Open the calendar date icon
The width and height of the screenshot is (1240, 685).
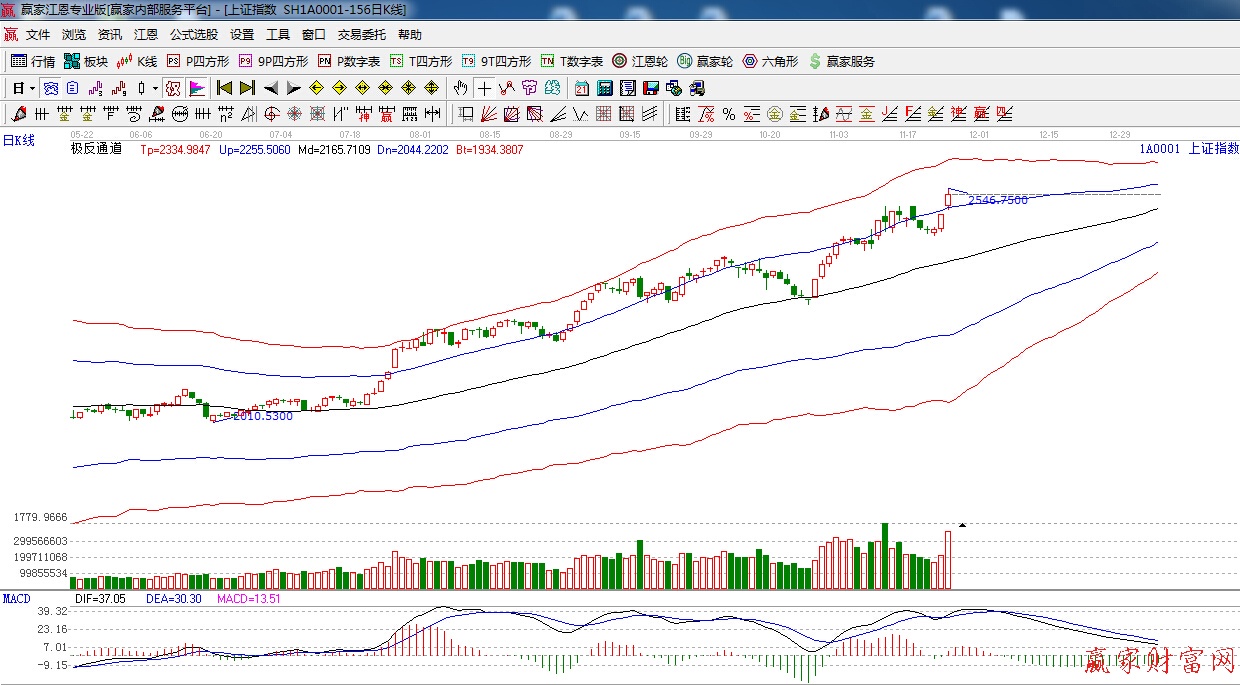580,88
